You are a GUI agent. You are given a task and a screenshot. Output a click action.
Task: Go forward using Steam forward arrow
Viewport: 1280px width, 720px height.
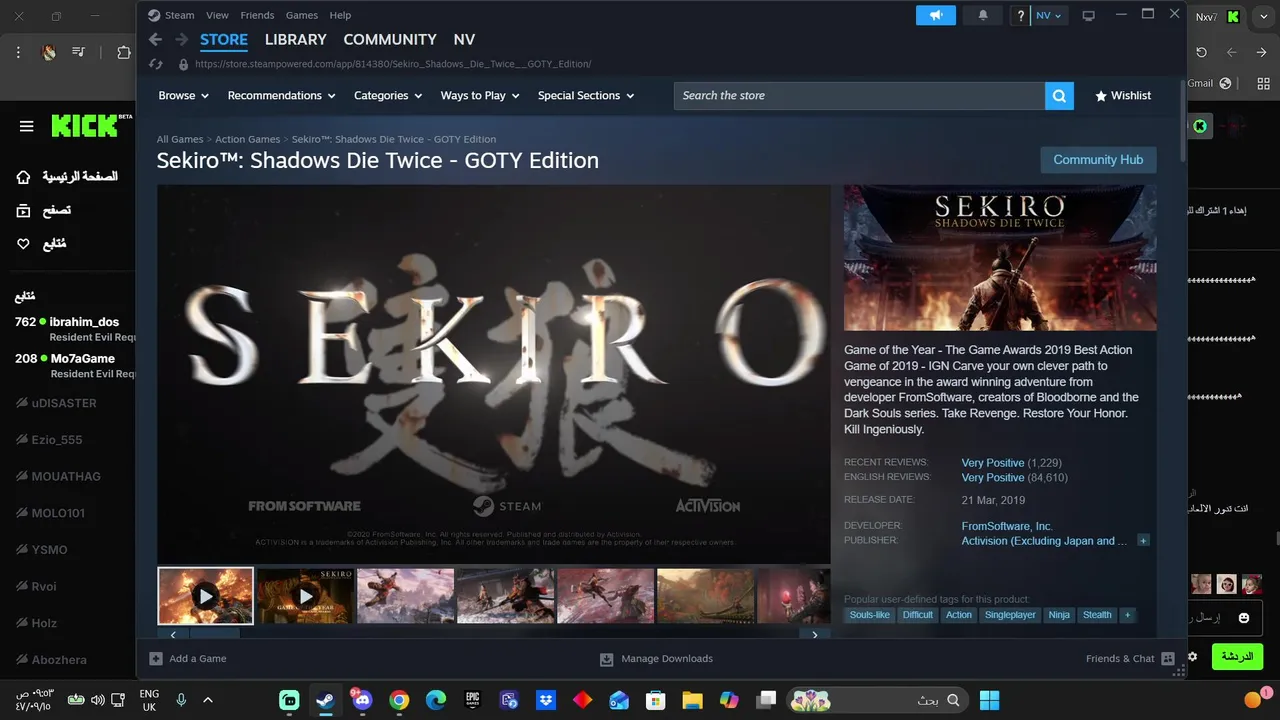pos(181,39)
